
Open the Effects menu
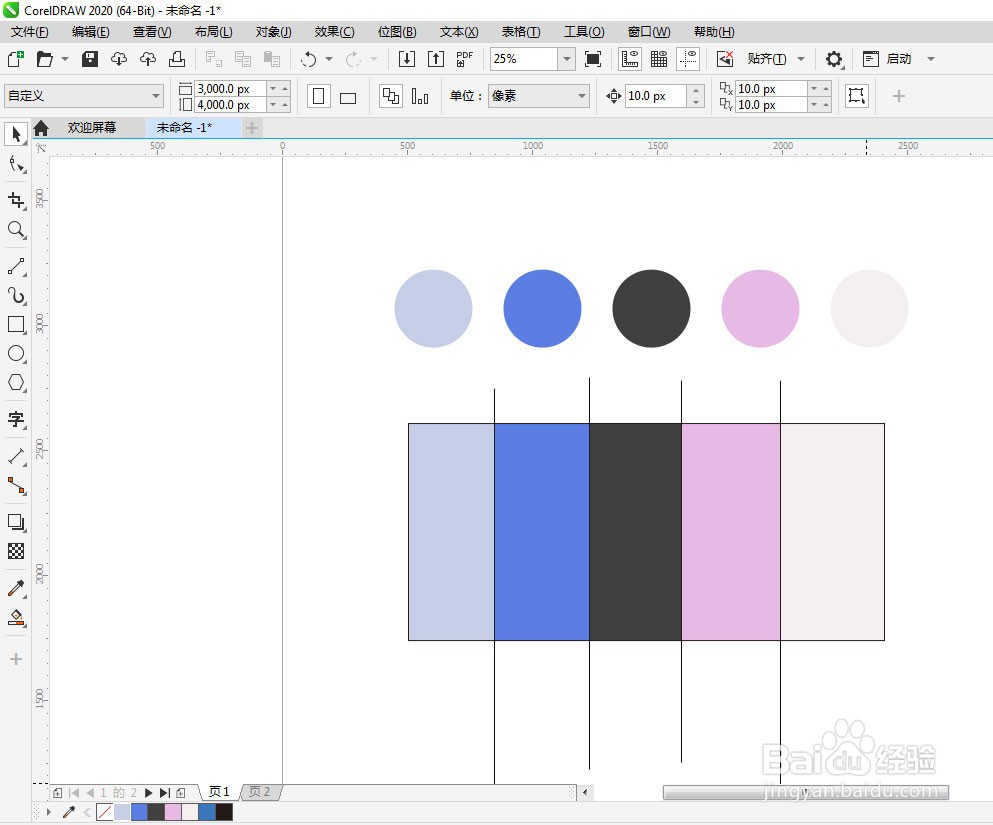coord(334,32)
